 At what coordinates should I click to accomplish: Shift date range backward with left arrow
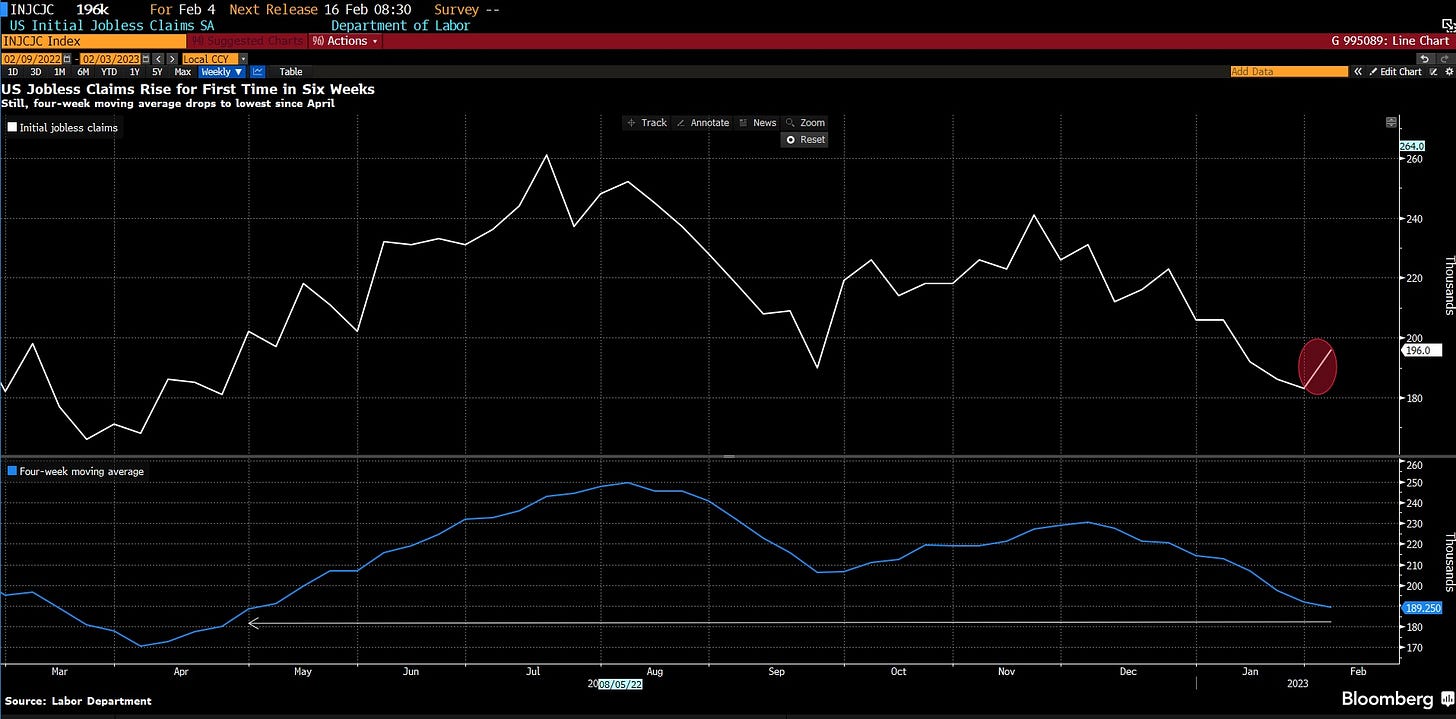pos(158,59)
